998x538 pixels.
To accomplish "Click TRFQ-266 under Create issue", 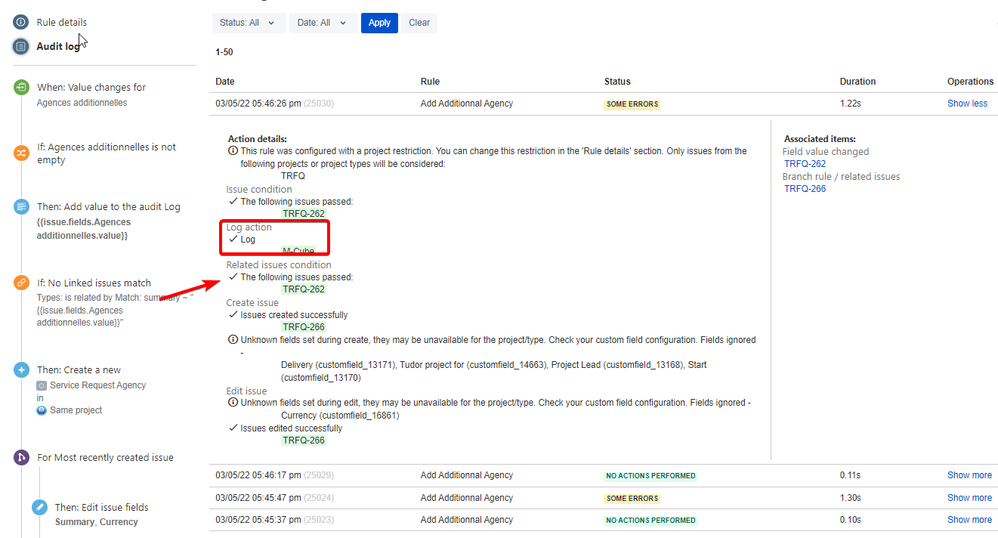I will 304,327.
